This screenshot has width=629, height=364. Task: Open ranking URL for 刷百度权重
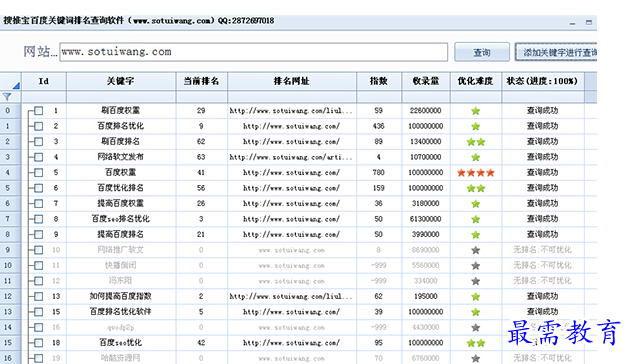tap(291, 111)
